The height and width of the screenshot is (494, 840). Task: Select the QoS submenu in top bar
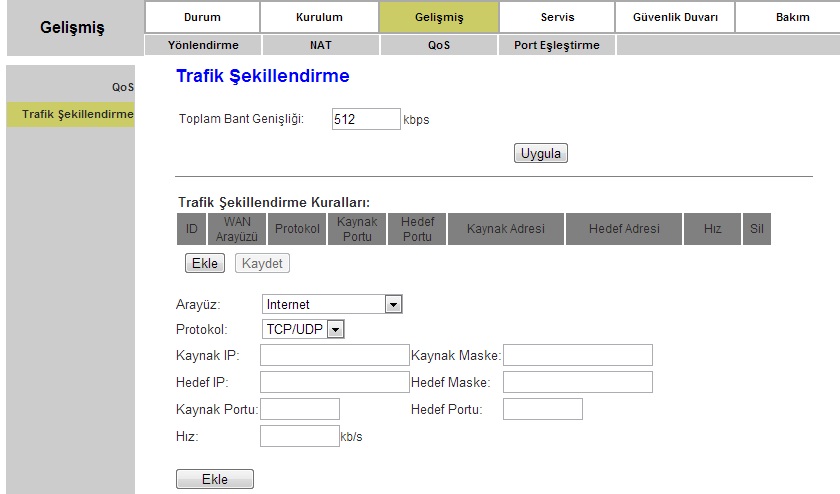click(439, 45)
